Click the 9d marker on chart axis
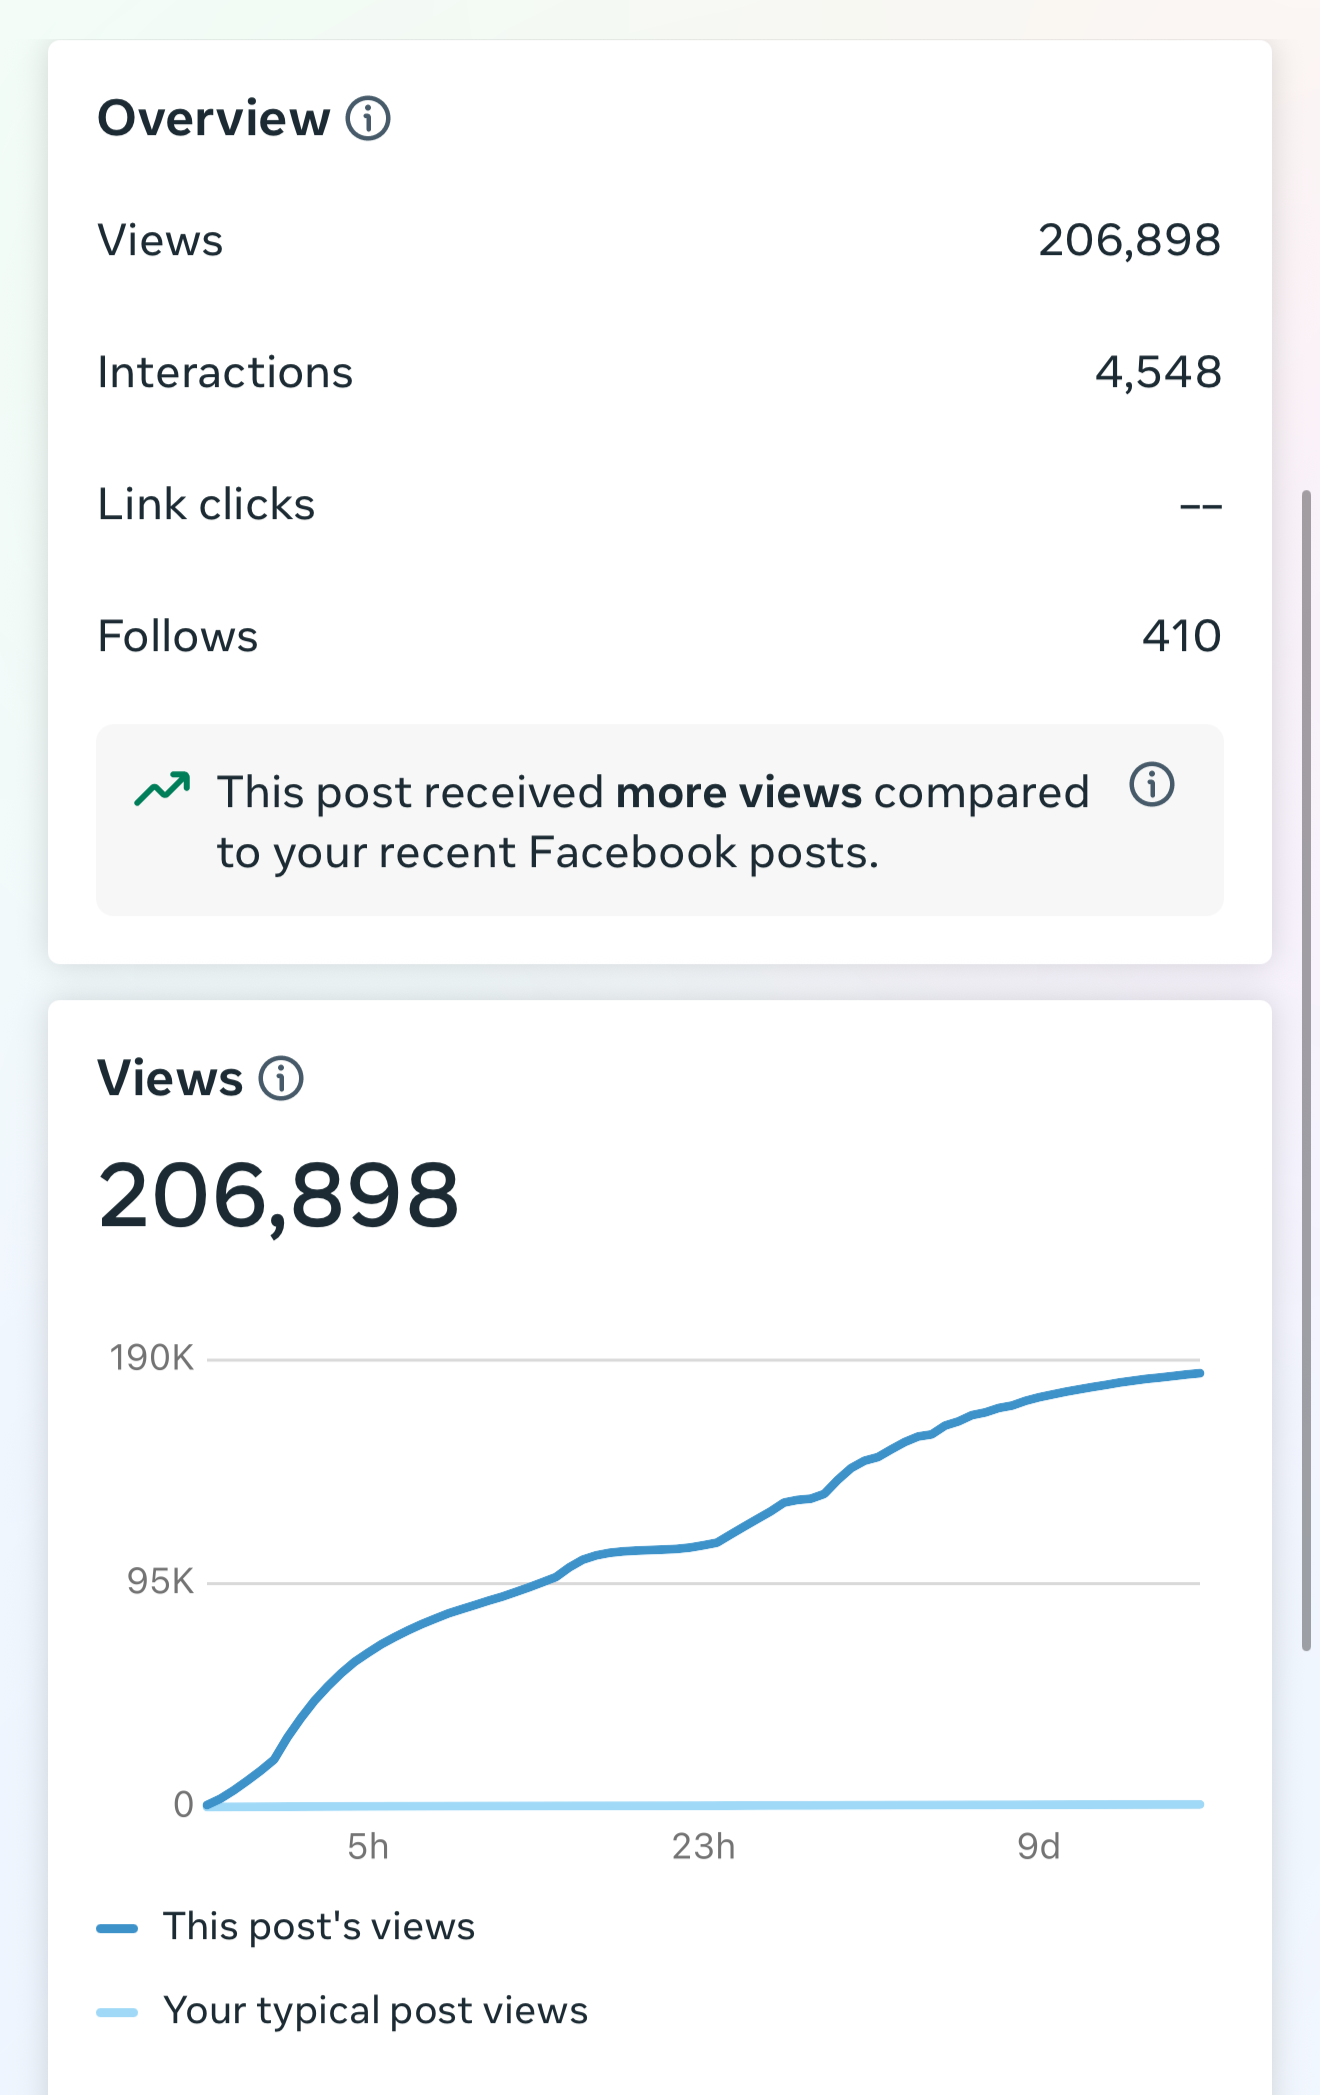 1039,1846
